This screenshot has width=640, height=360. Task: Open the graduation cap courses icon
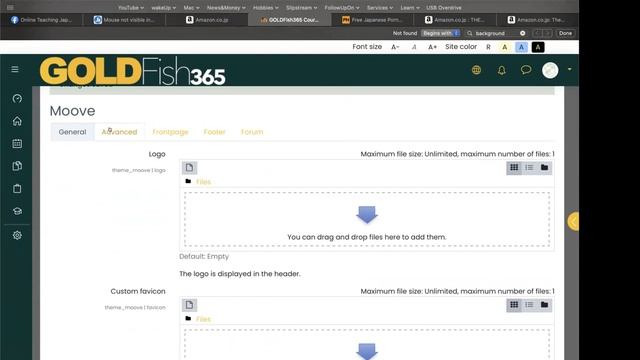click(x=17, y=211)
